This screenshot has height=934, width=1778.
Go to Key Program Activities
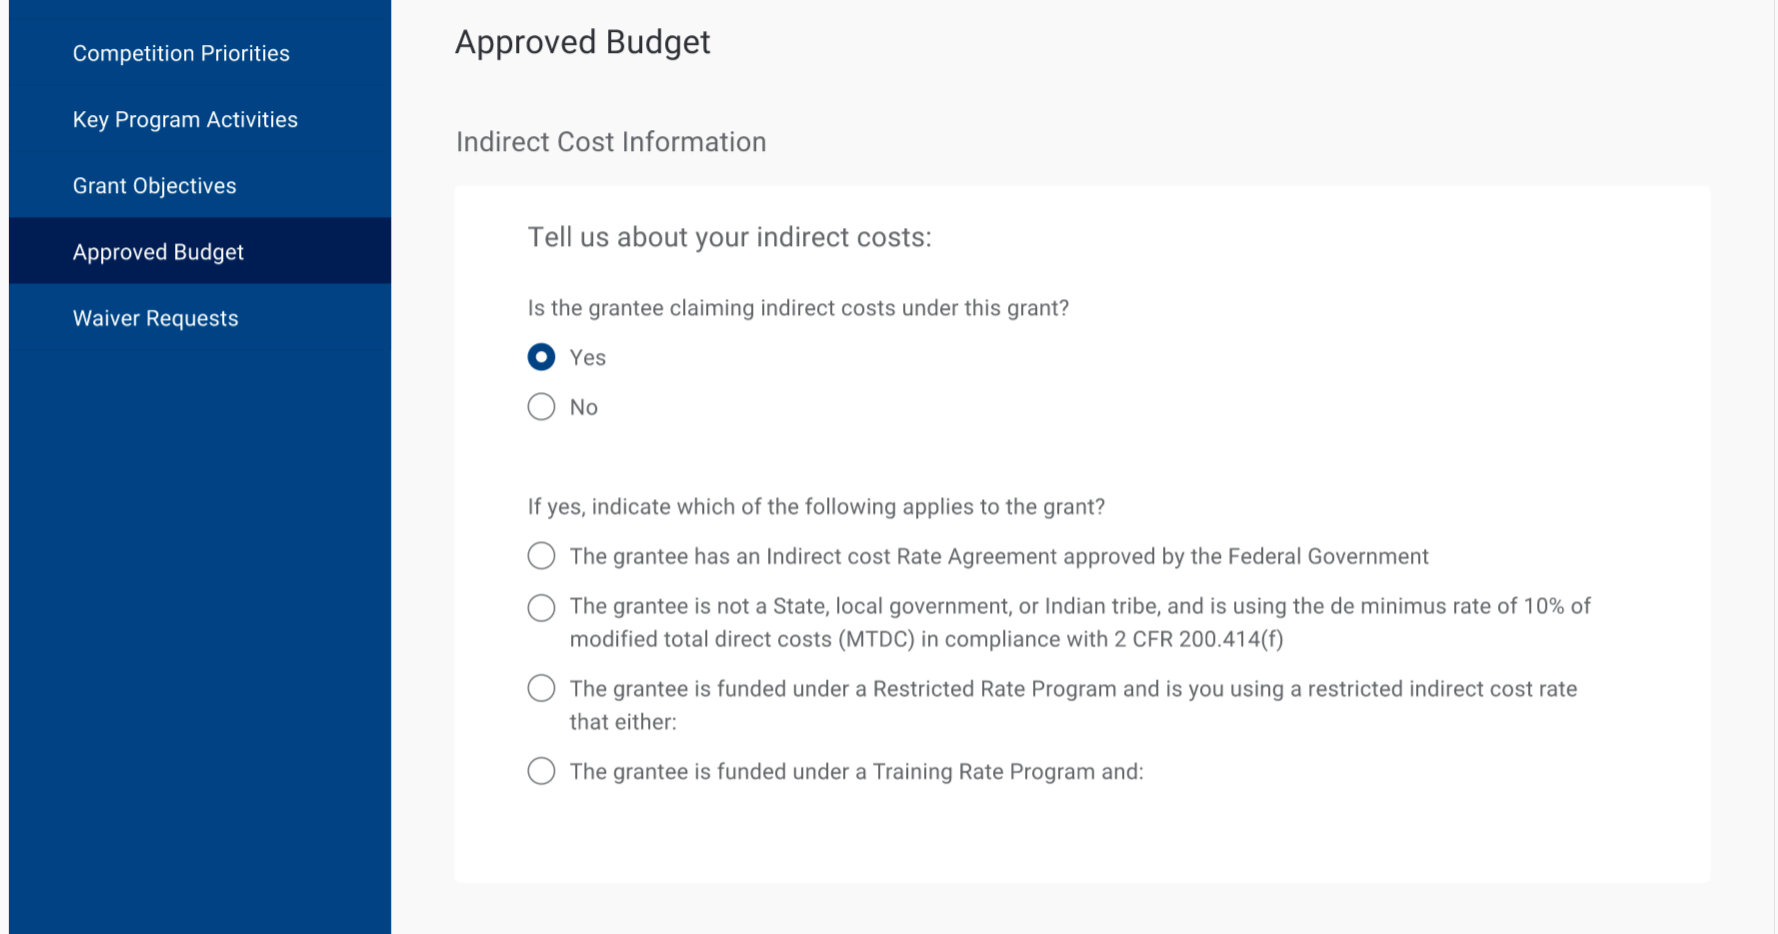point(185,120)
